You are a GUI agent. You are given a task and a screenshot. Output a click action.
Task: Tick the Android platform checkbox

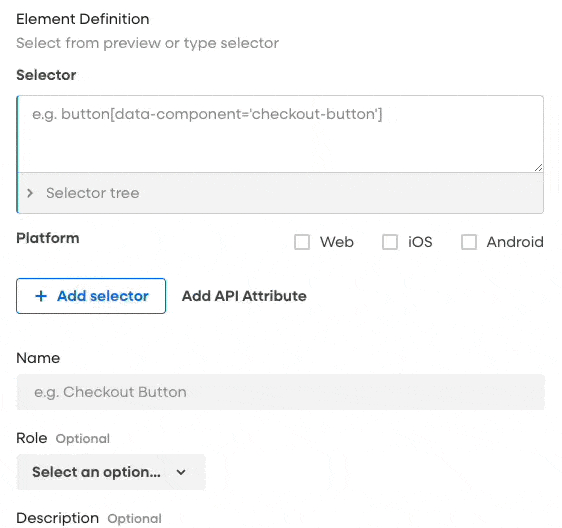[468, 242]
